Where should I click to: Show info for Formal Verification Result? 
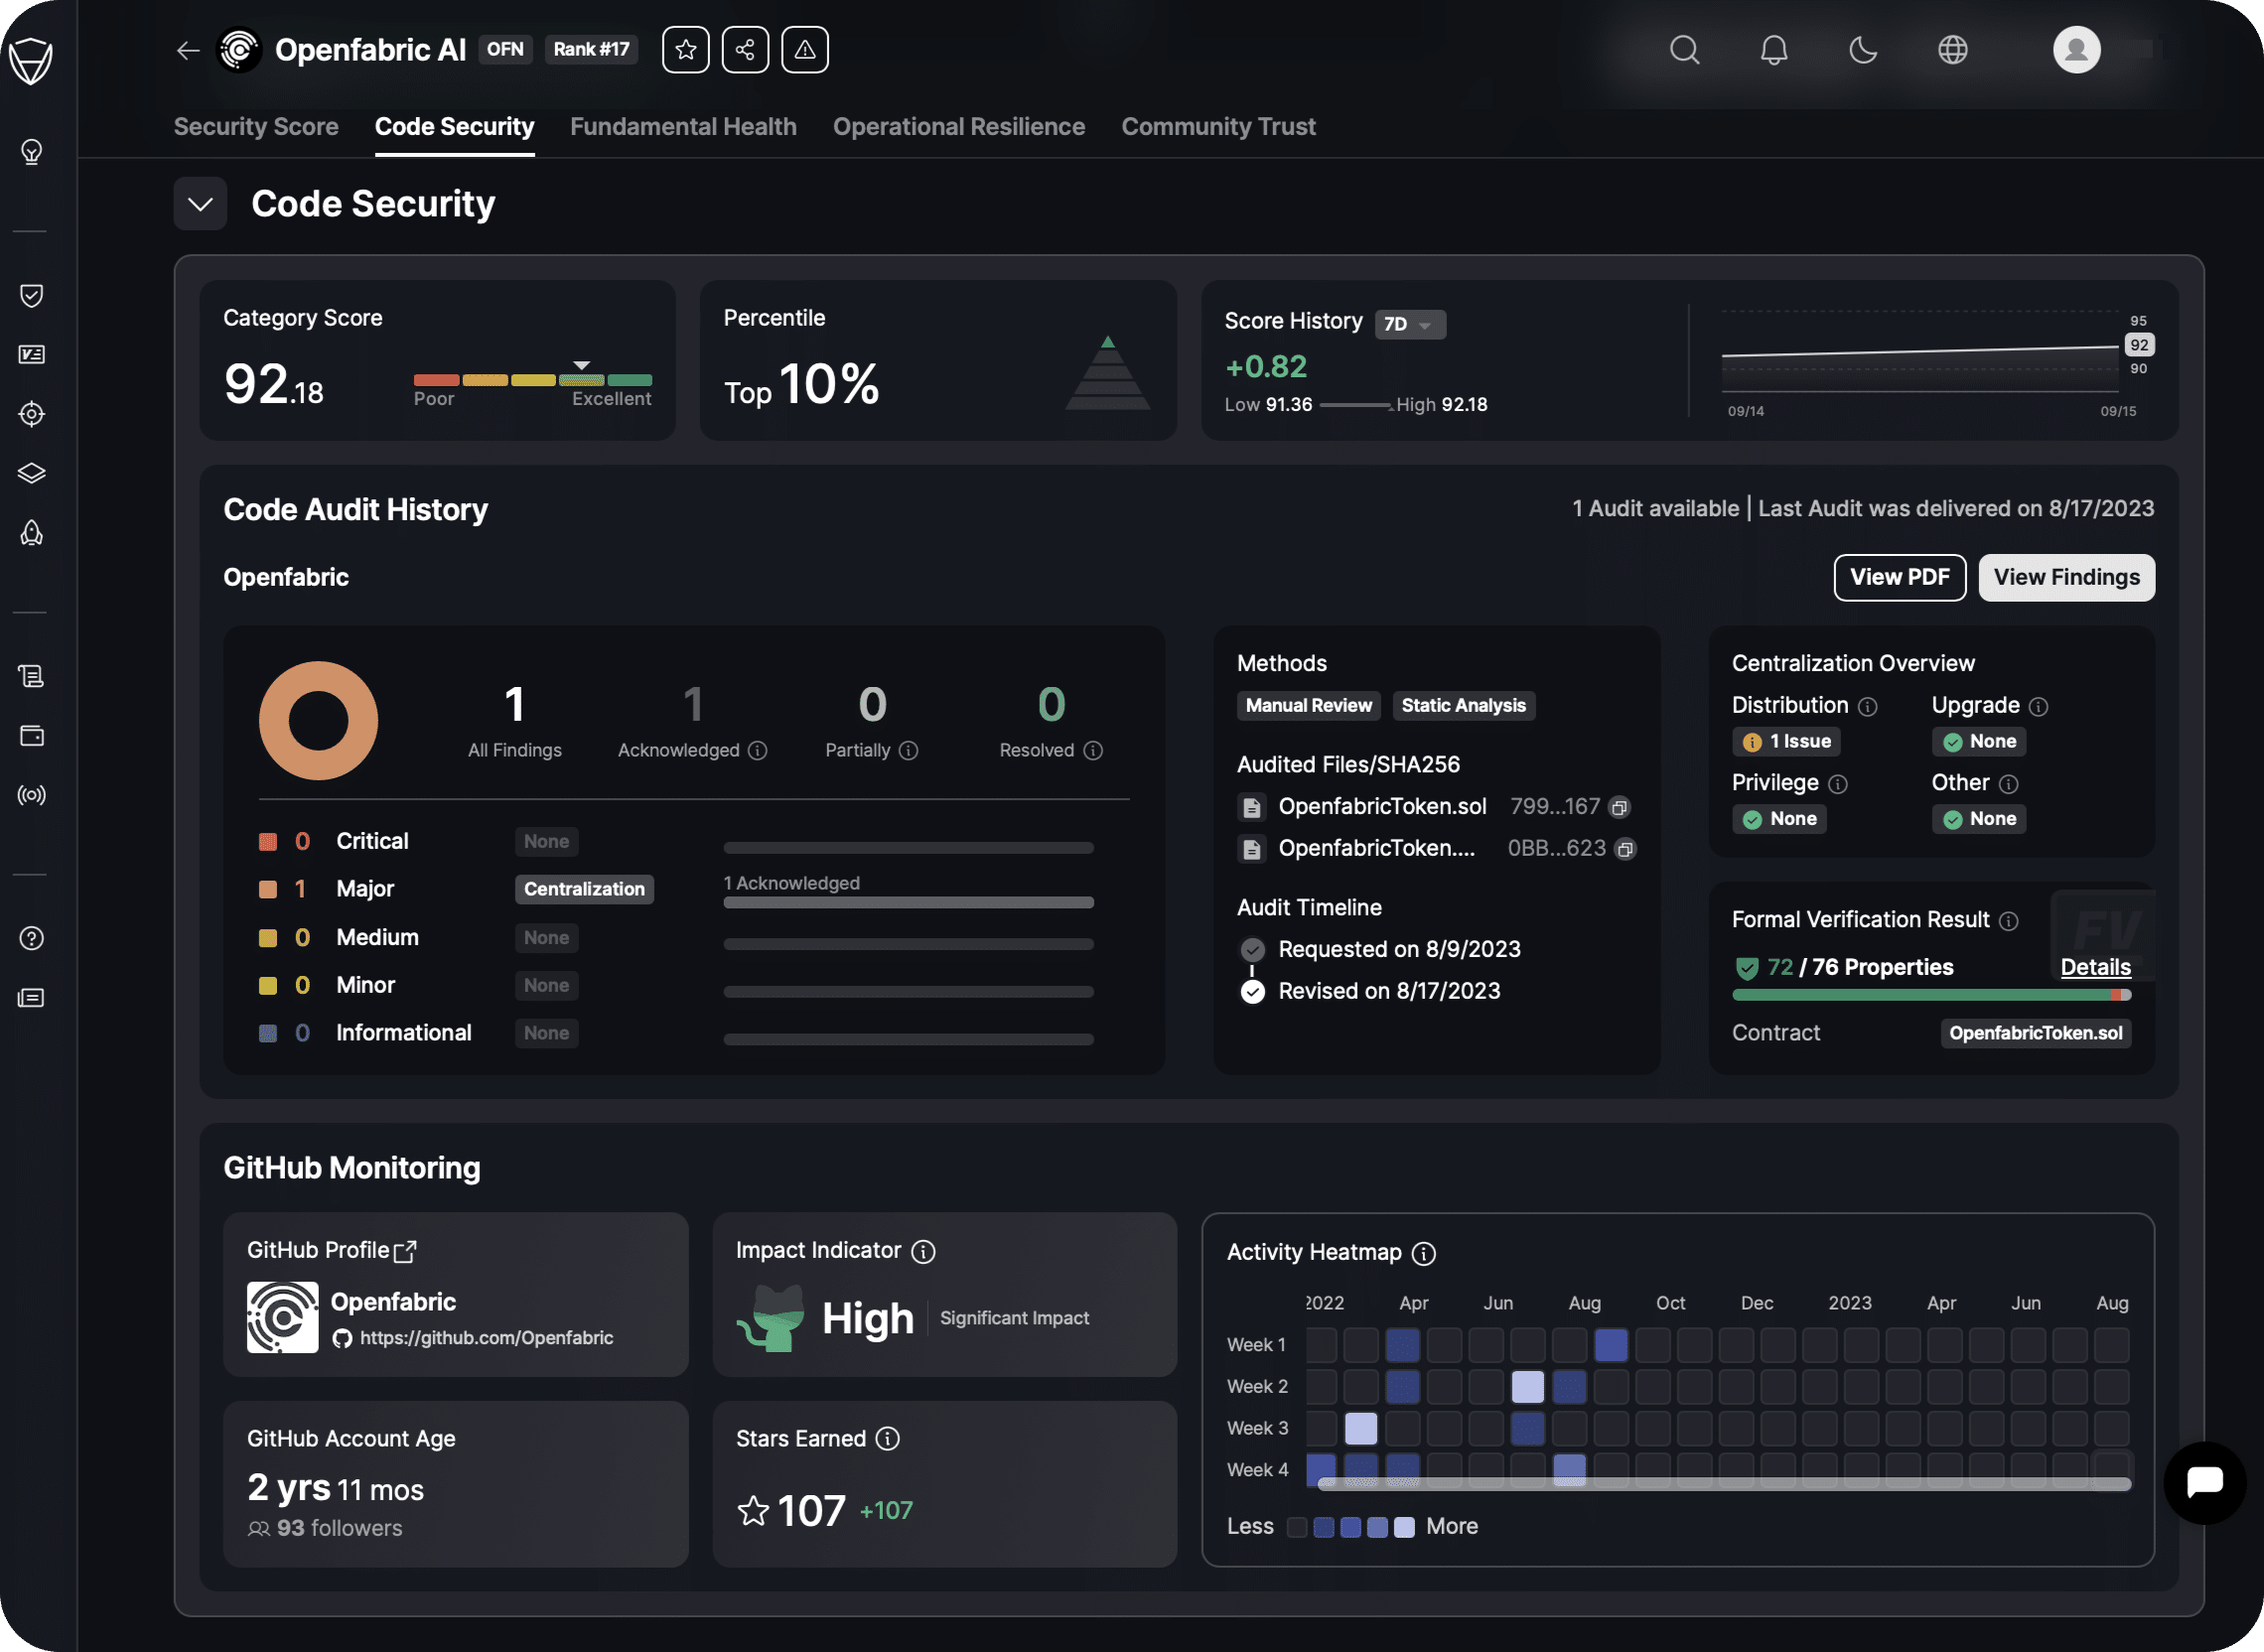tap(2009, 921)
